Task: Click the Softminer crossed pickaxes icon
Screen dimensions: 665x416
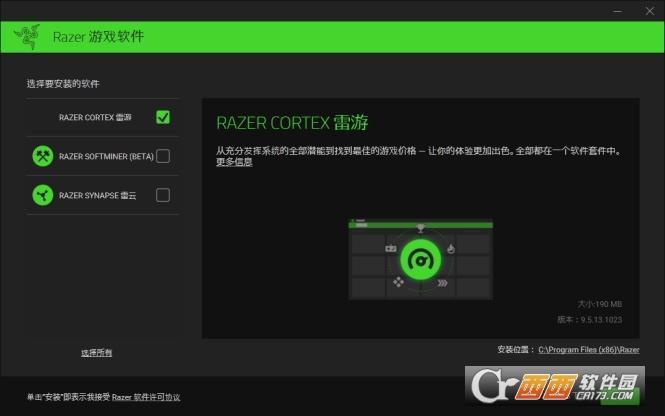Action: pyautogui.click(x=43, y=156)
